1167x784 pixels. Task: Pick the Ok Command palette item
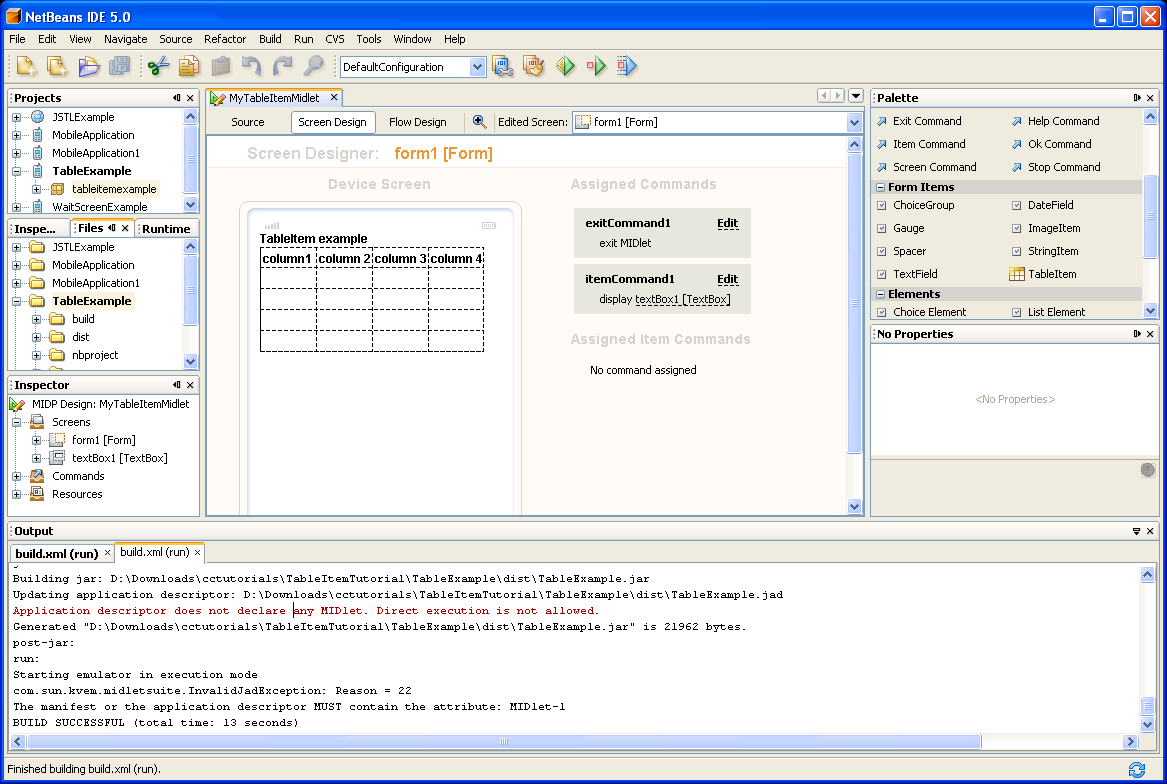pyautogui.click(x=1052, y=144)
